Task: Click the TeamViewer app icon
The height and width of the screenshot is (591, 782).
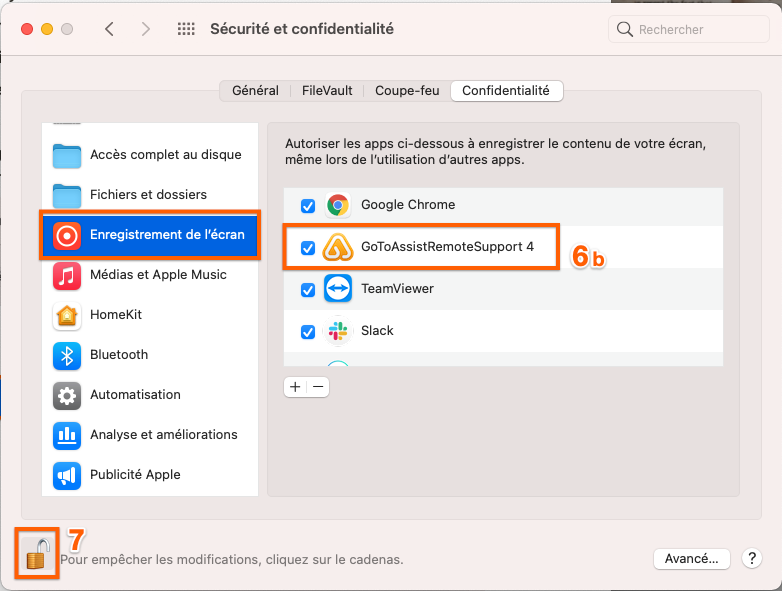Action: point(338,289)
